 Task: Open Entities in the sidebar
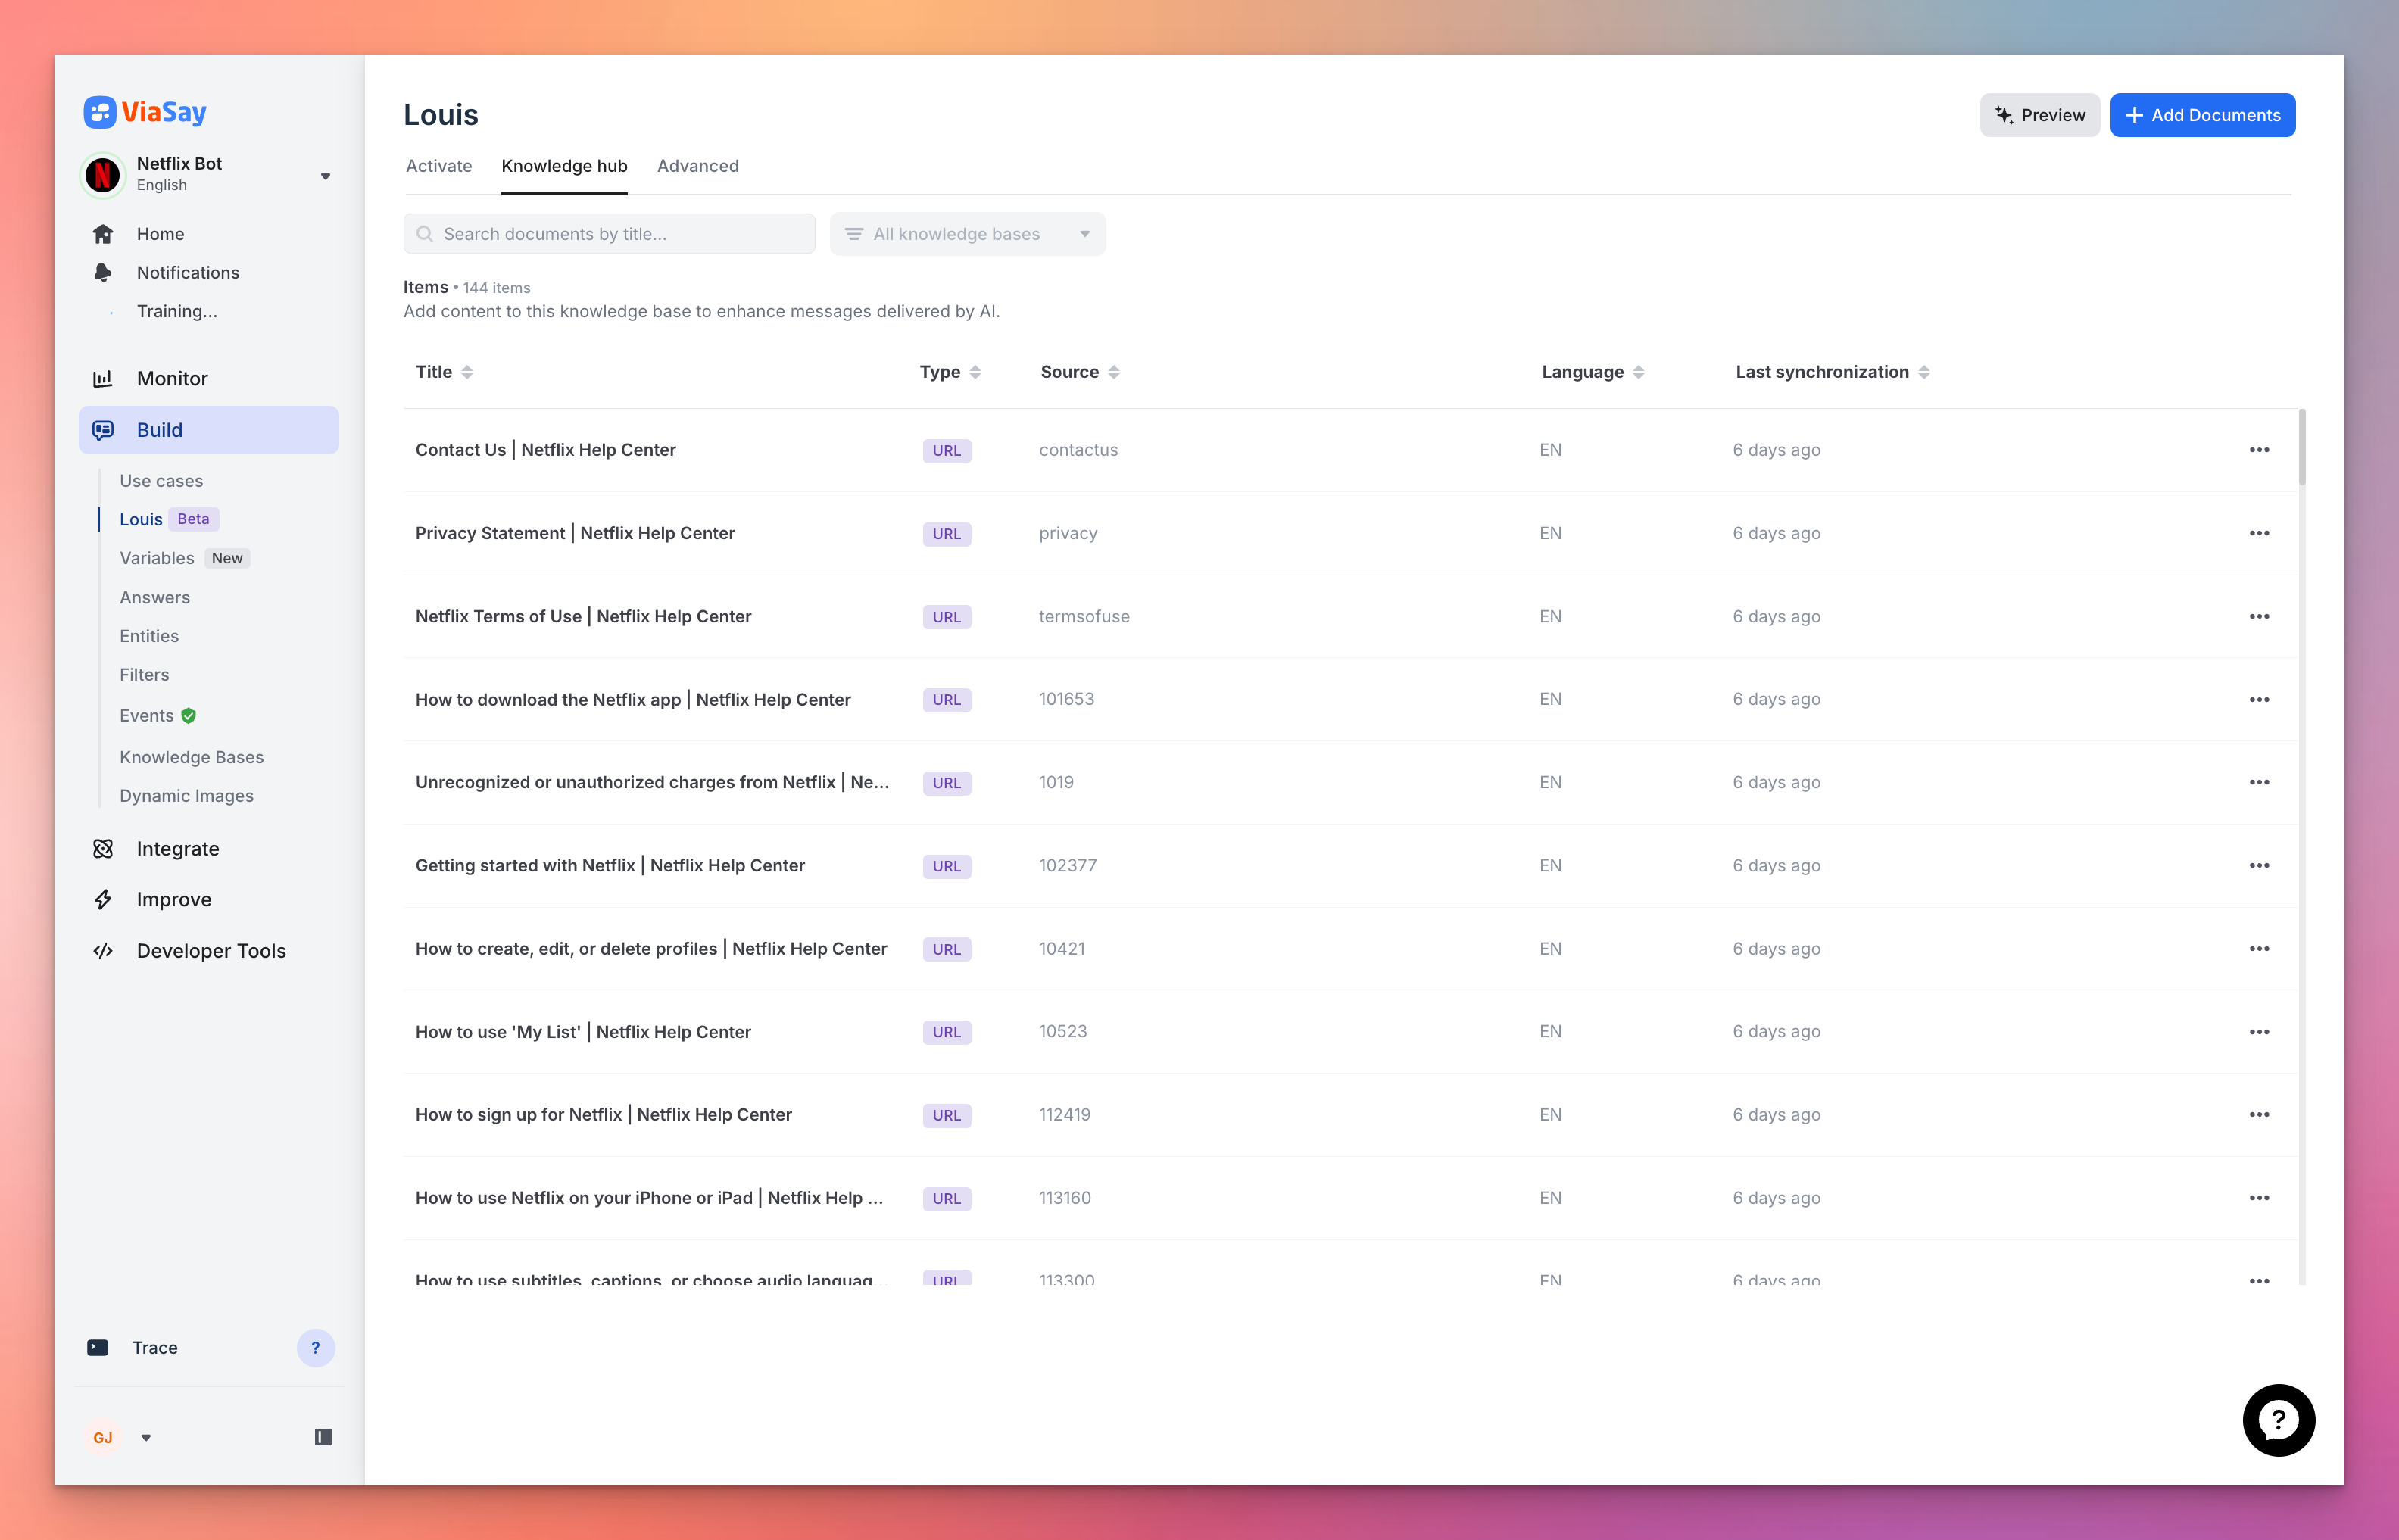click(x=149, y=636)
